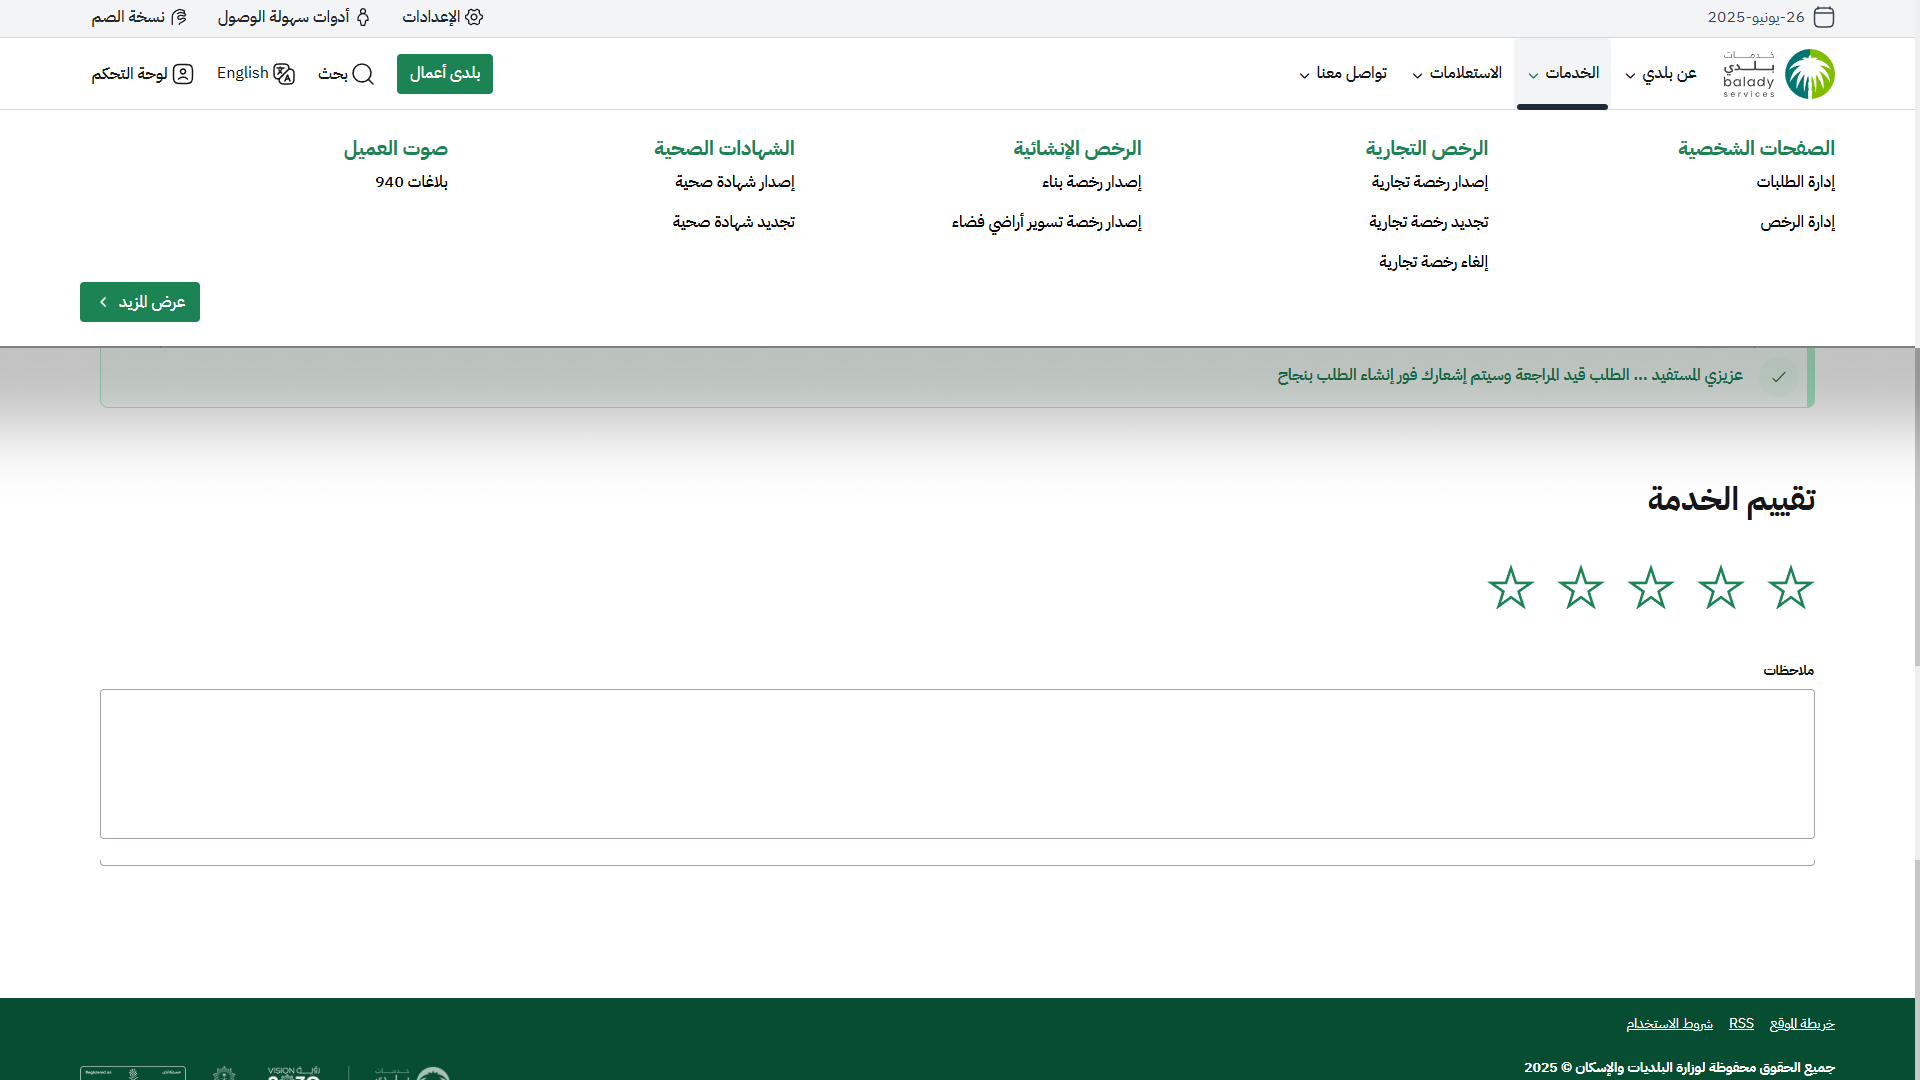Open settings via the gear icon
The height and width of the screenshot is (1080, 1920).
click(474, 17)
